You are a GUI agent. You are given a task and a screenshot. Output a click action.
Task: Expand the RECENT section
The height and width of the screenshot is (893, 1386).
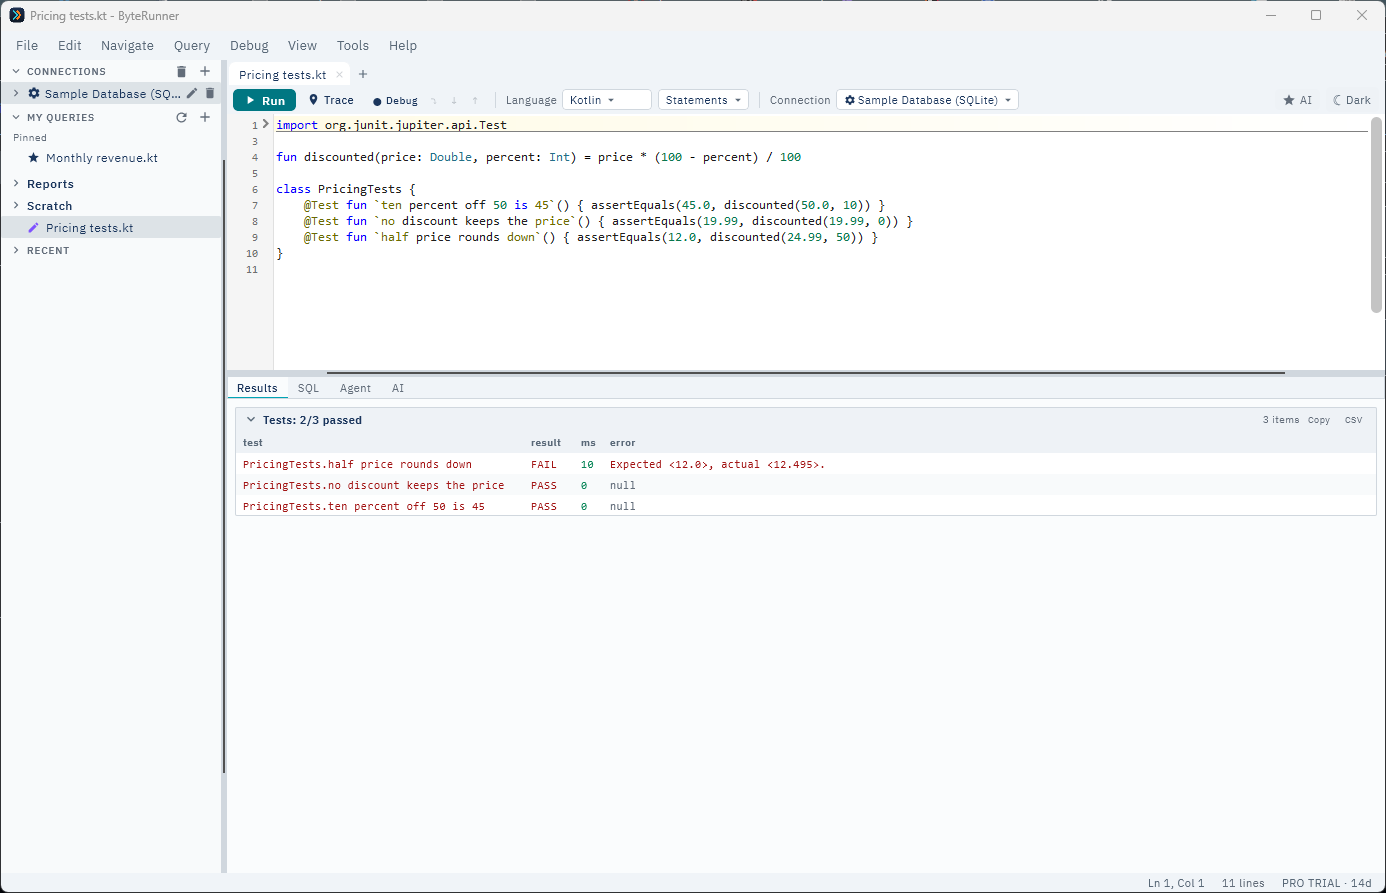(x=16, y=250)
